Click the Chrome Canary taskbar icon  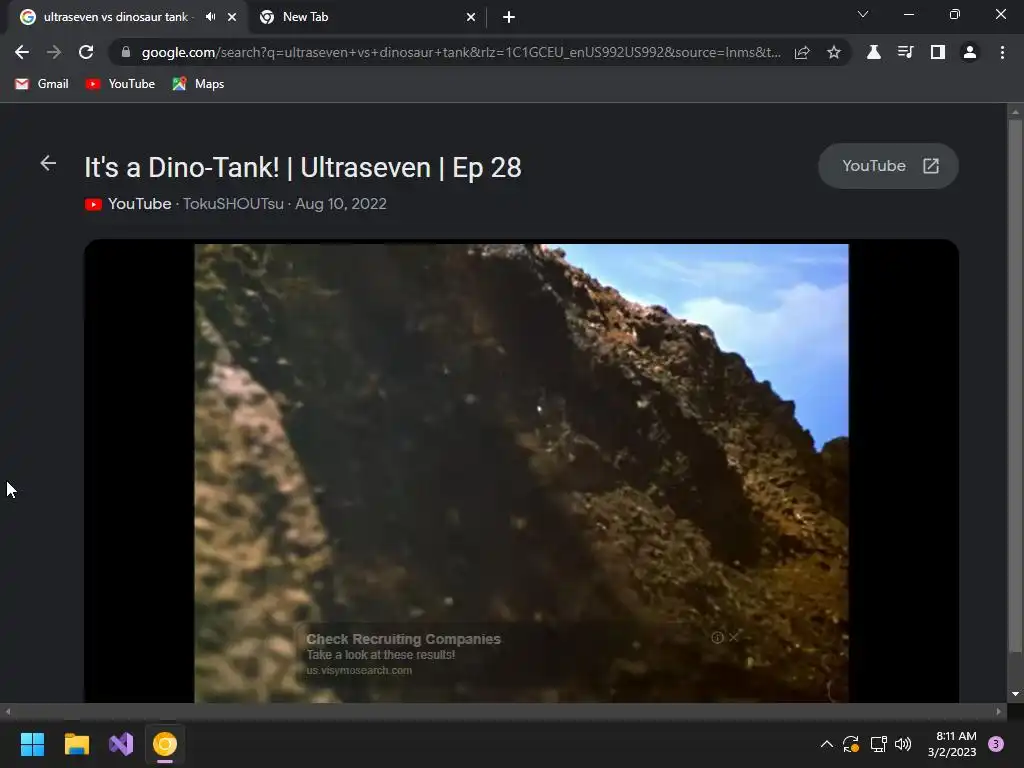(165, 744)
